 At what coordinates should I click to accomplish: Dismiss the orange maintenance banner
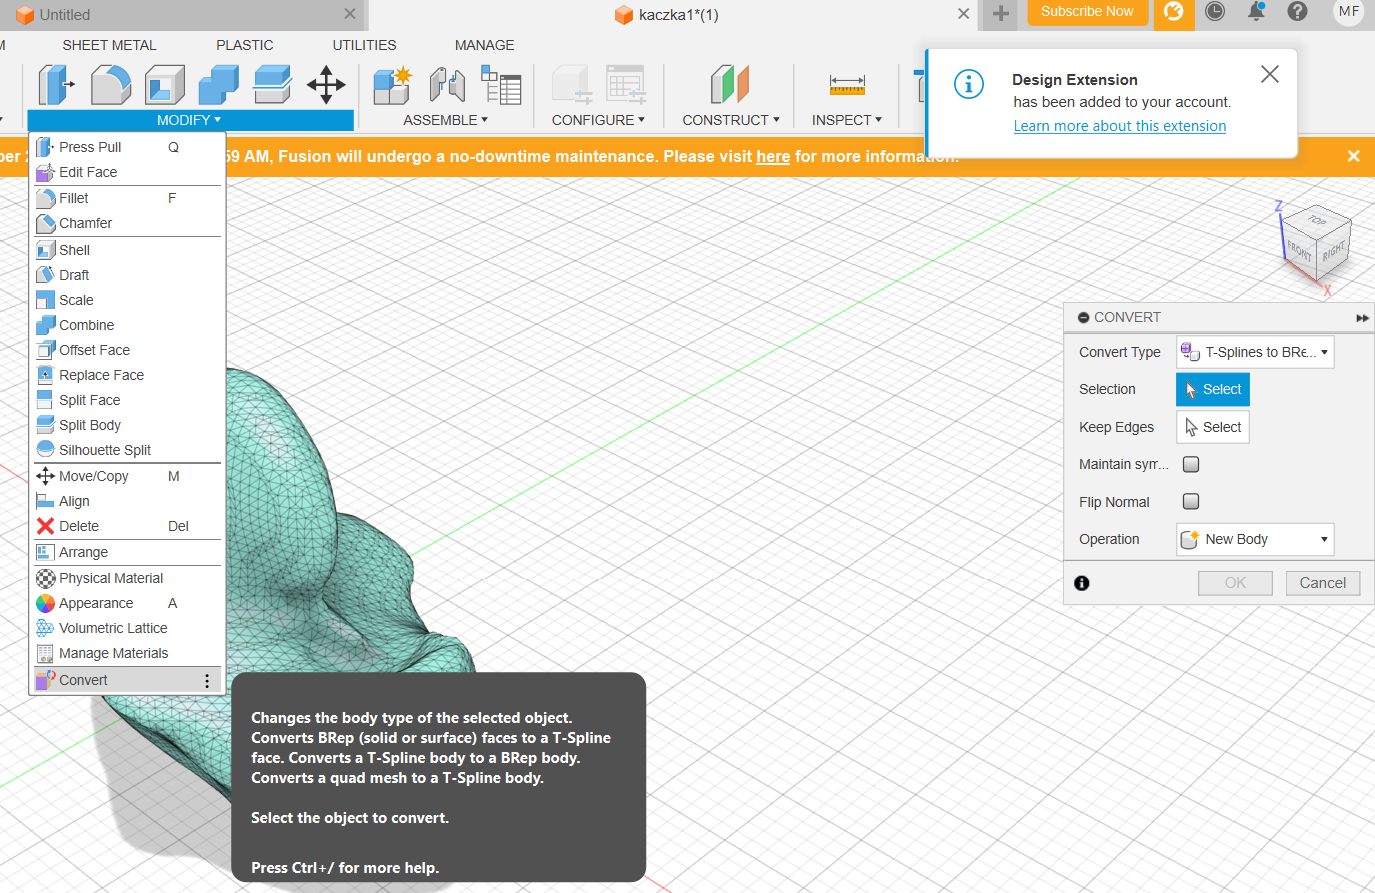pyautogui.click(x=1353, y=156)
